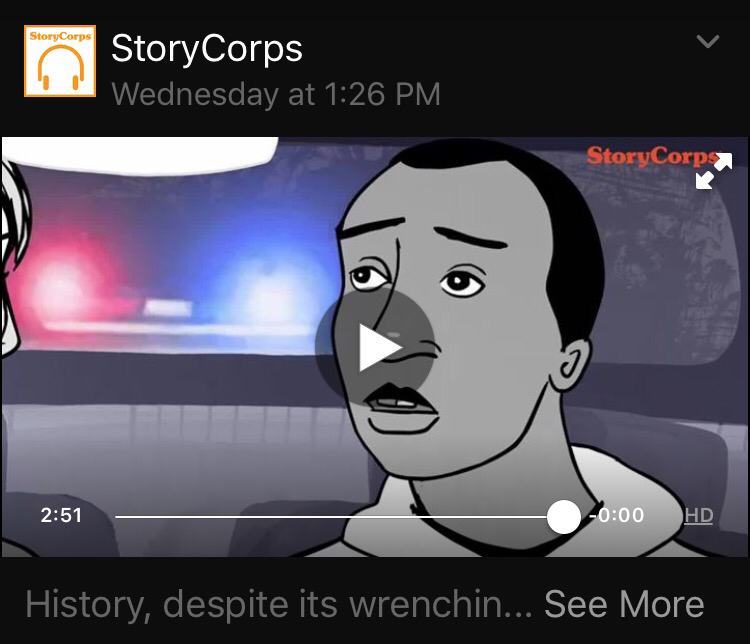Screen dimensions: 750x644
Task: Click the video progress slider knob
Action: (x=564, y=517)
